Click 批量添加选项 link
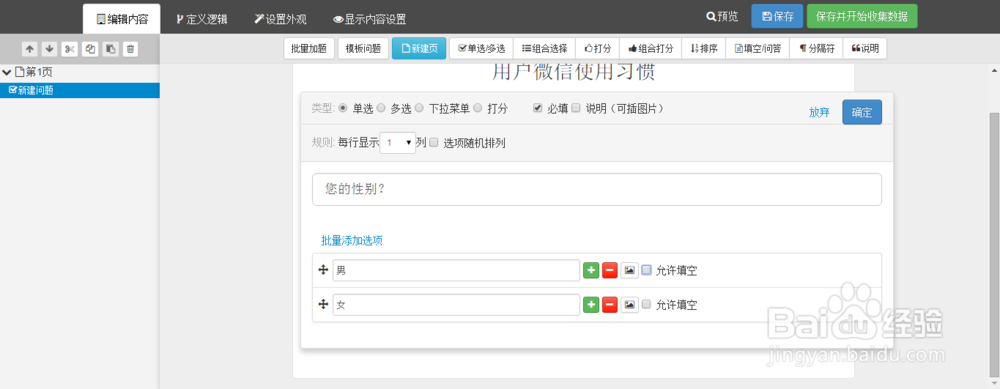Image resolution: width=1000 pixels, height=389 pixels. pos(351,241)
